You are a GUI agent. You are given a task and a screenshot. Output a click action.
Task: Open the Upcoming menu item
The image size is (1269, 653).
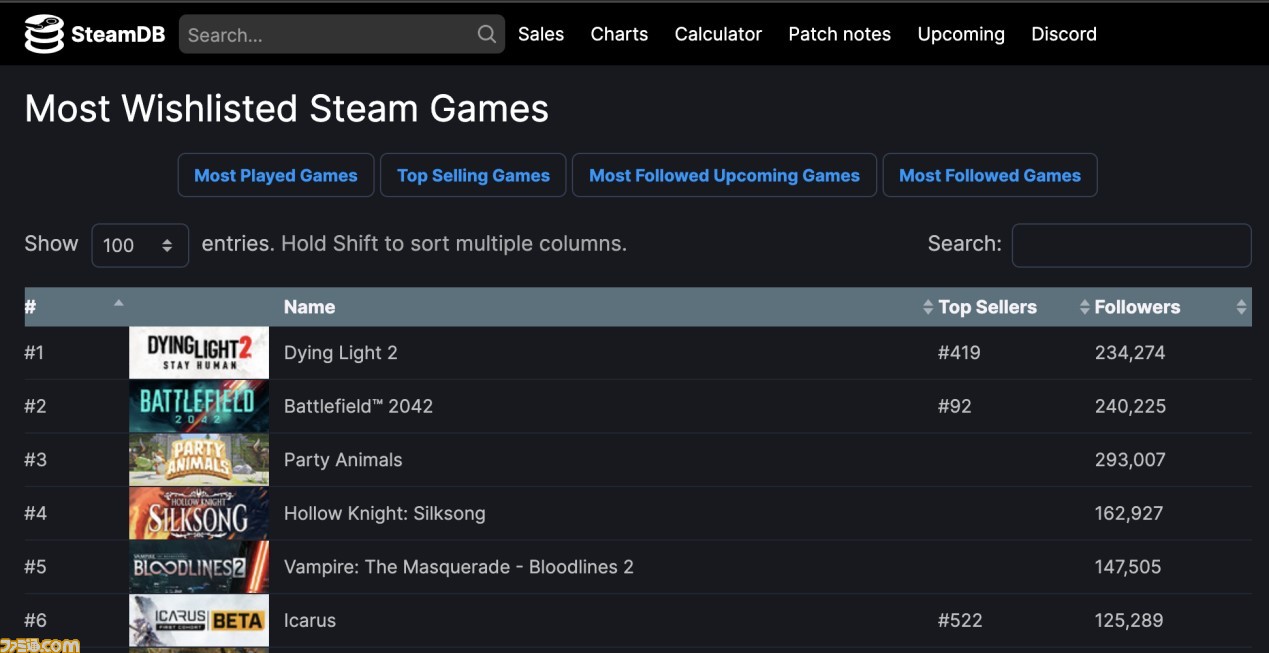point(961,34)
